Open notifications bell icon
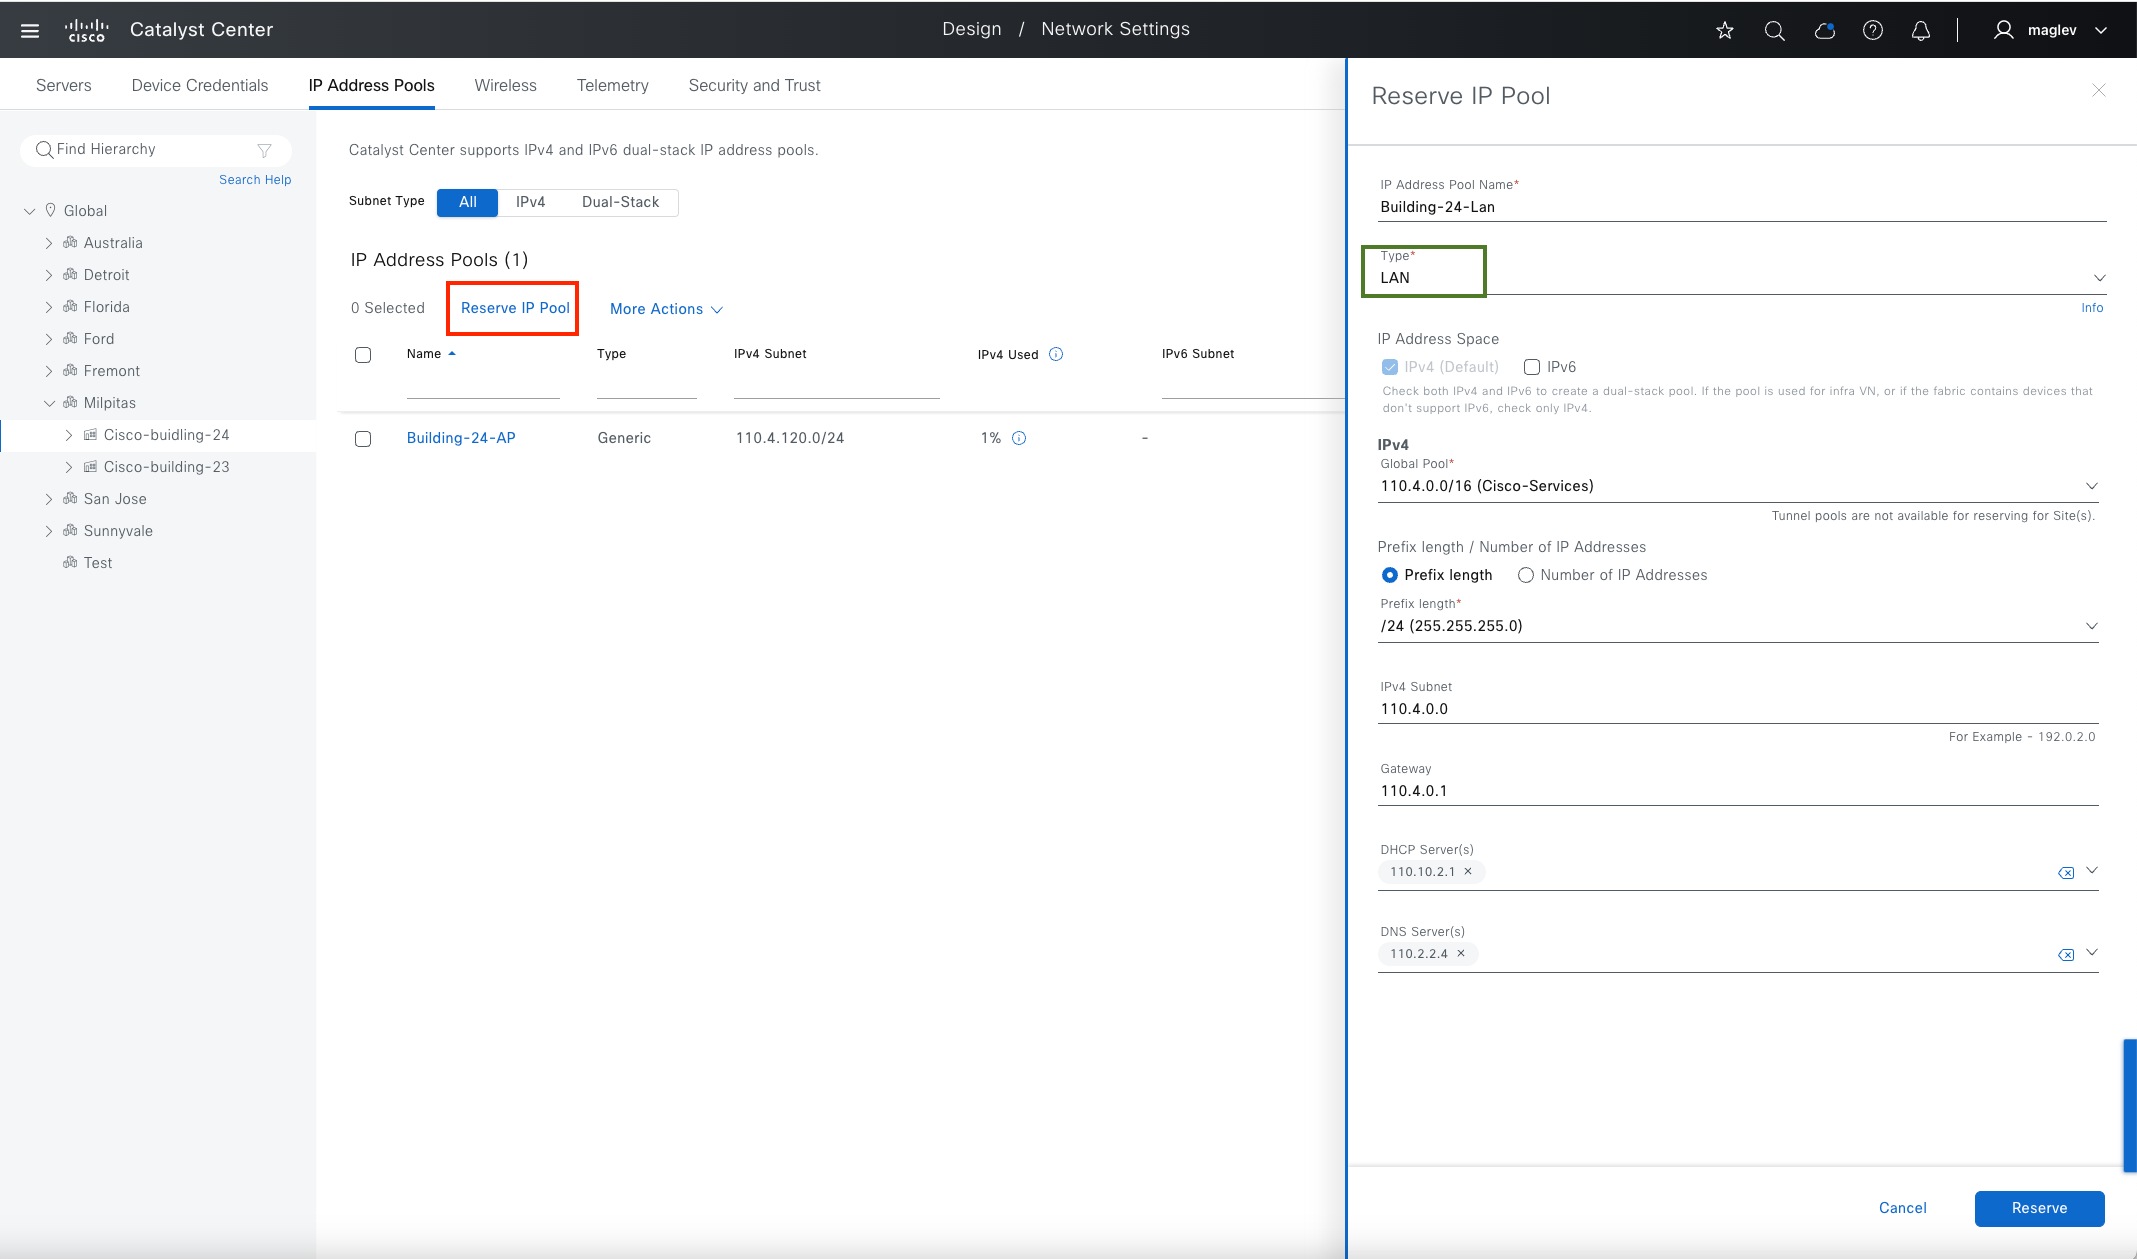Image resolution: width=2137 pixels, height=1259 pixels. tap(1921, 31)
